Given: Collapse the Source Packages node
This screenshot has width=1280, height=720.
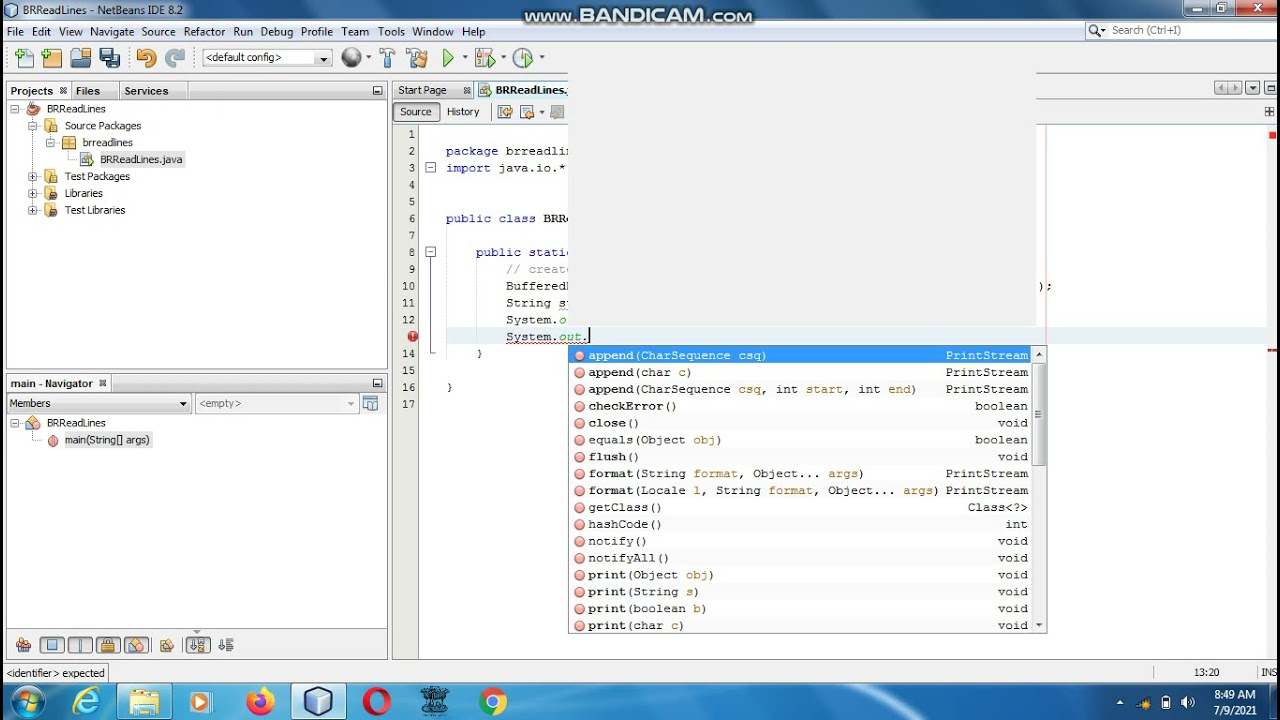Looking at the screenshot, I should point(33,126).
